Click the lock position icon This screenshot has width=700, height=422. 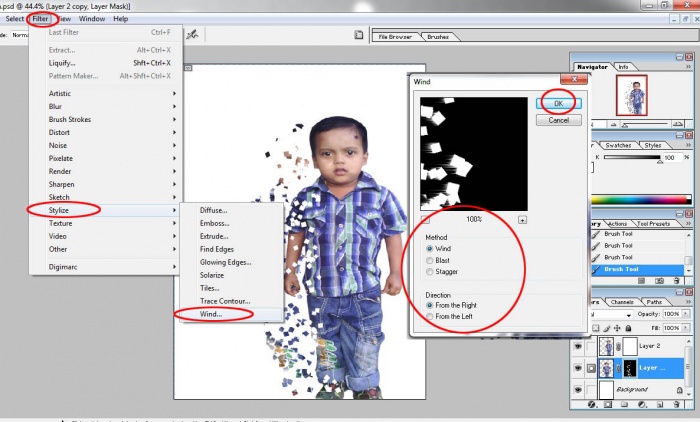[x=617, y=328]
